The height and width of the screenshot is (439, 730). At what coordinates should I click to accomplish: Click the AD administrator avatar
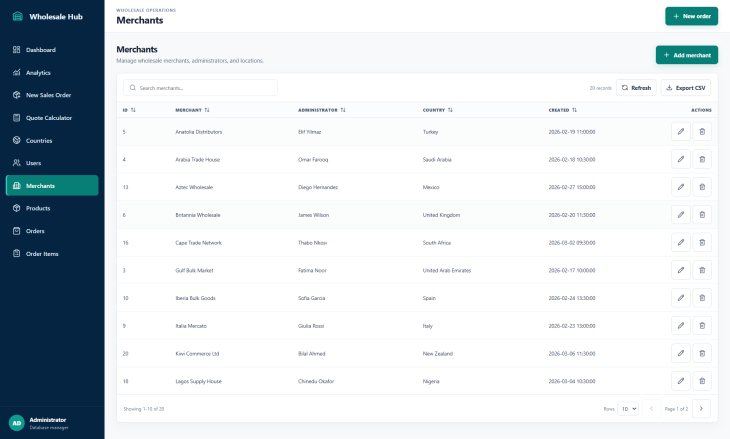coord(17,423)
